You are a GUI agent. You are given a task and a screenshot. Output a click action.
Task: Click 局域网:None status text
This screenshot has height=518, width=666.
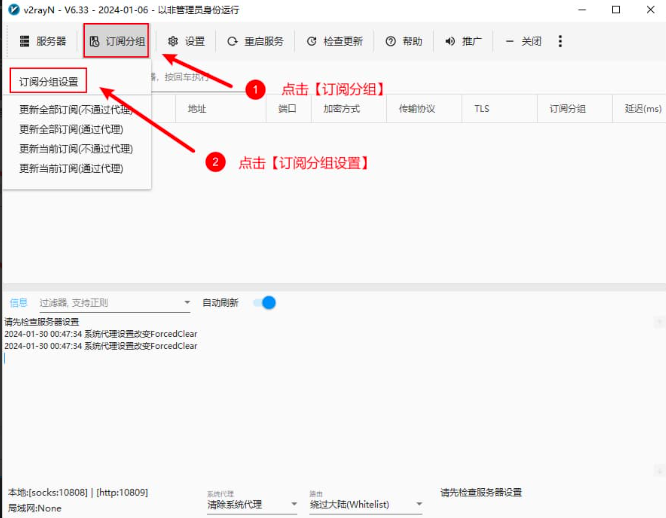(35, 508)
